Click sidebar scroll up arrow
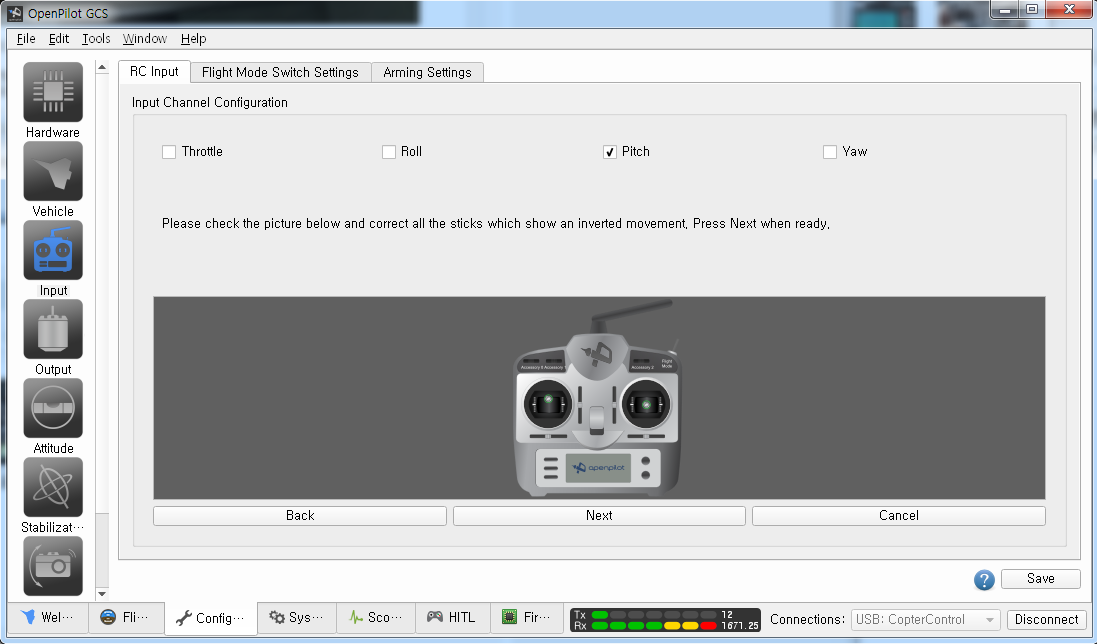 click(102, 68)
